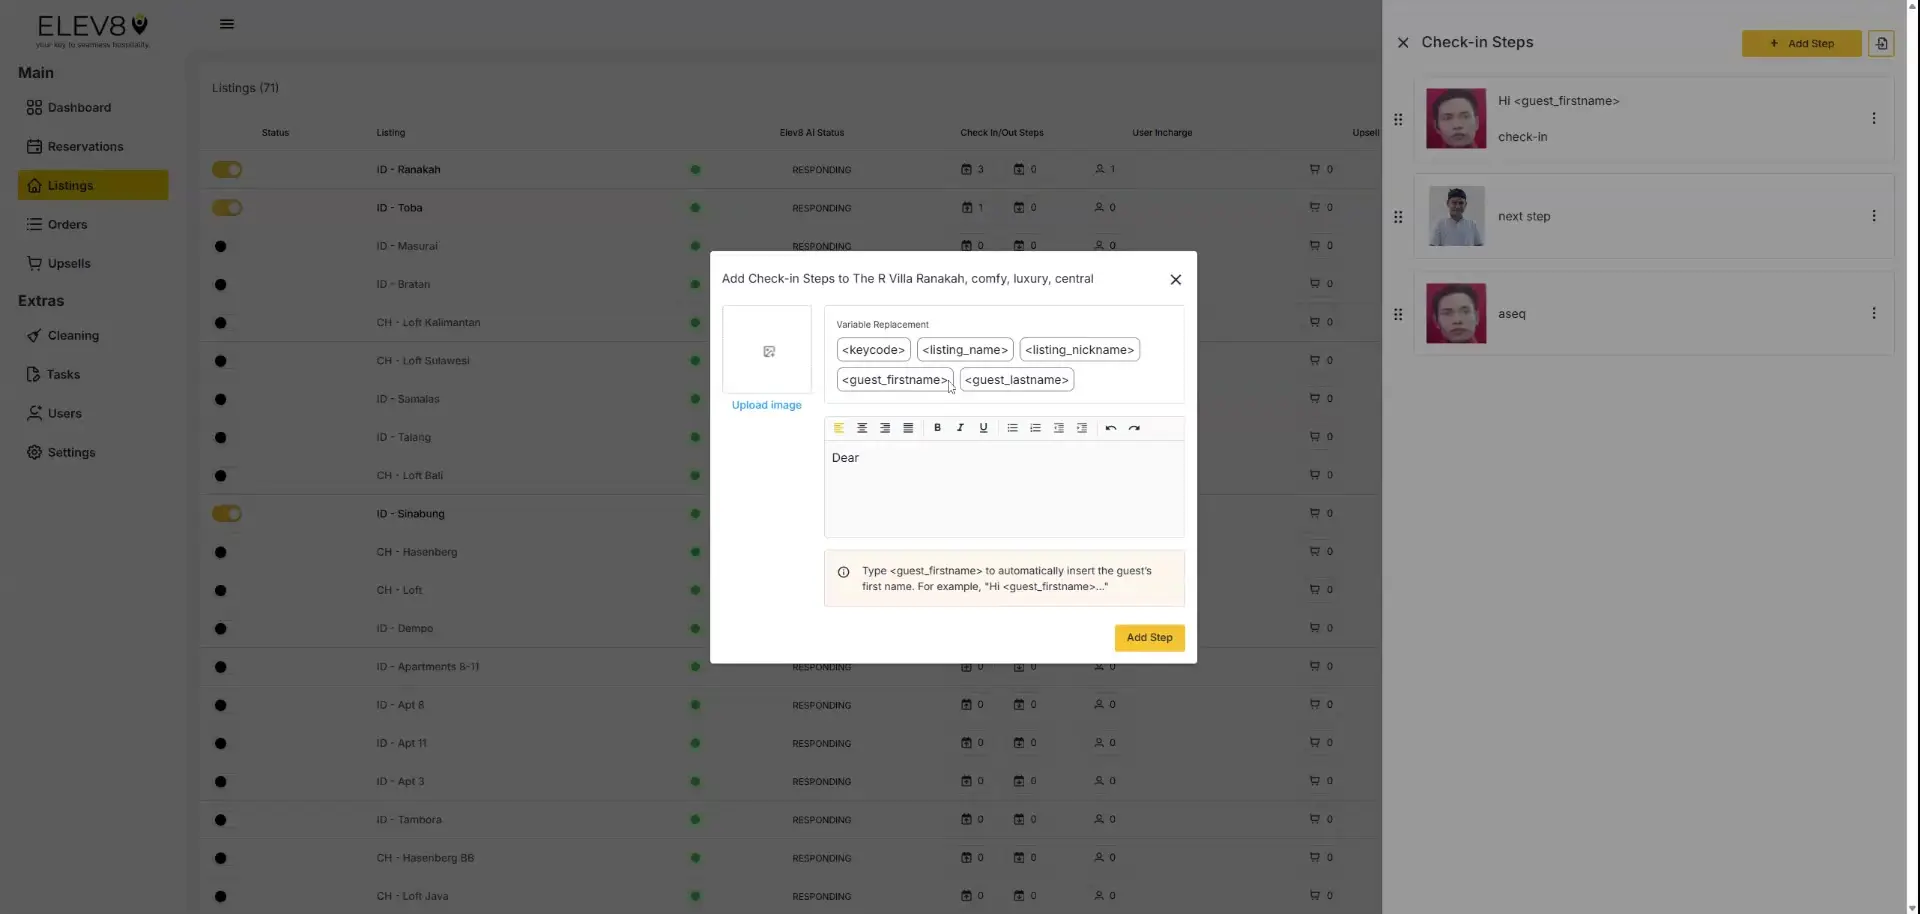Insert the <guest_firstname> variable chip

[x=894, y=380]
